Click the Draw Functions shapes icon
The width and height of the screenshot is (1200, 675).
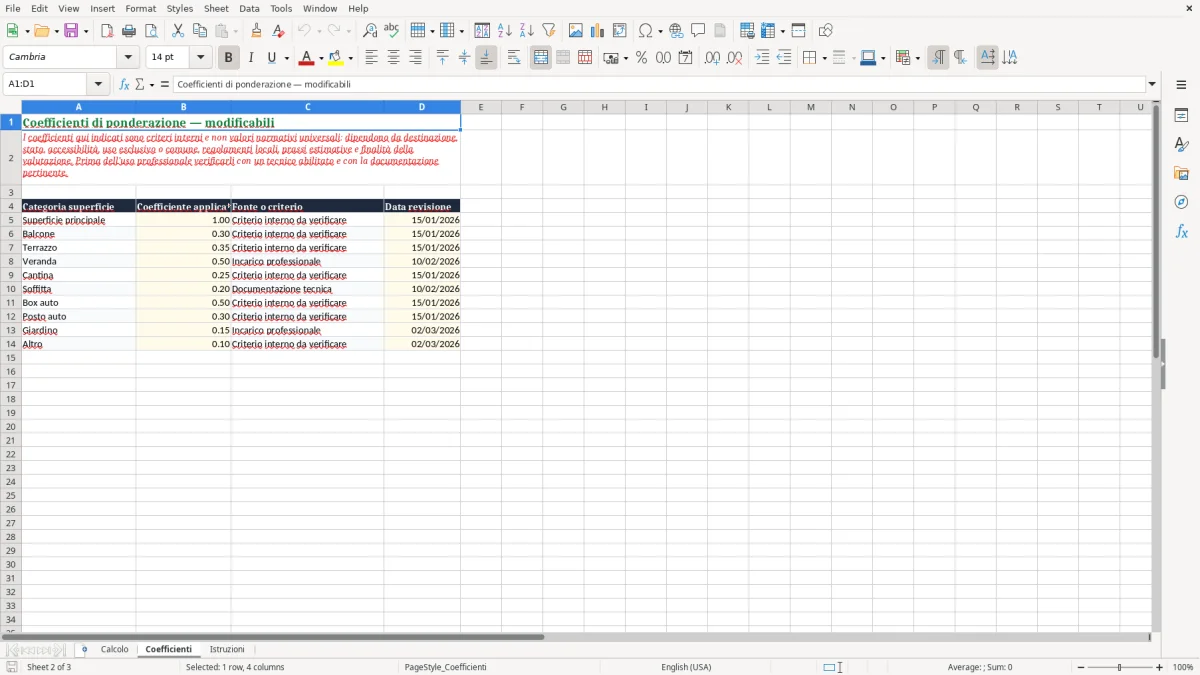(826, 31)
